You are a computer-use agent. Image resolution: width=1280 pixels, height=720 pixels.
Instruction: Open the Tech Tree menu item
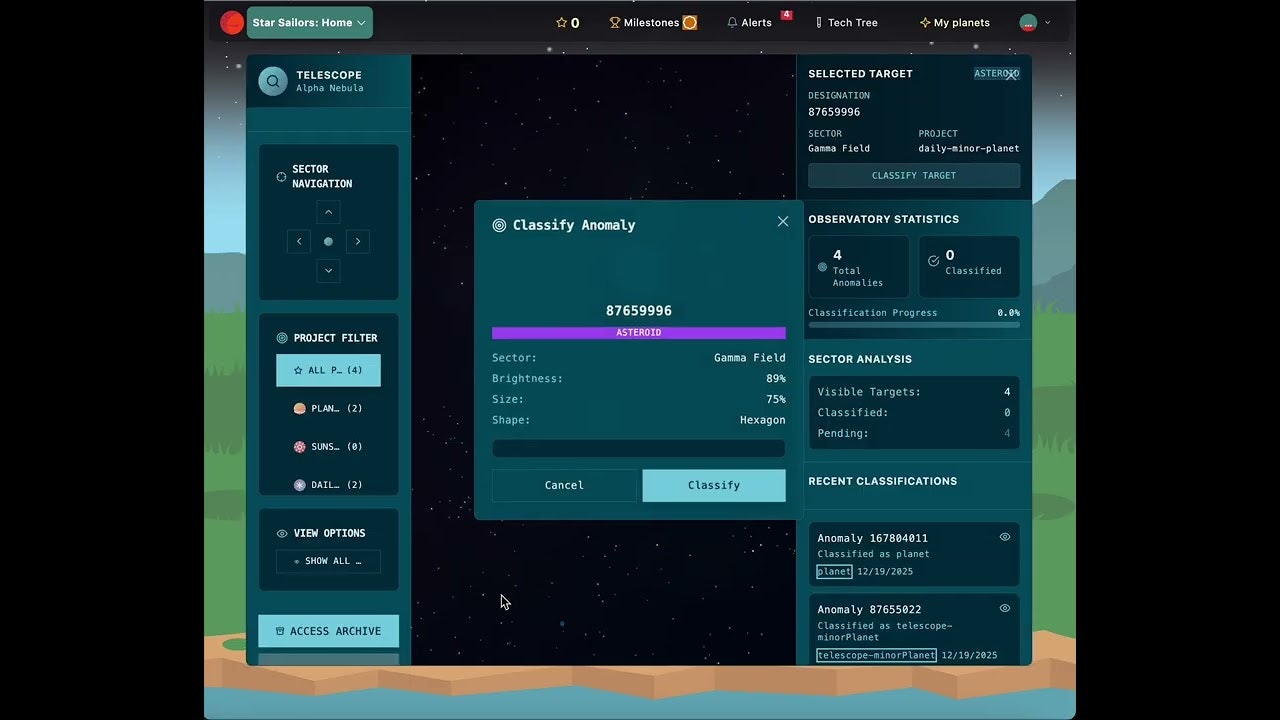point(846,23)
